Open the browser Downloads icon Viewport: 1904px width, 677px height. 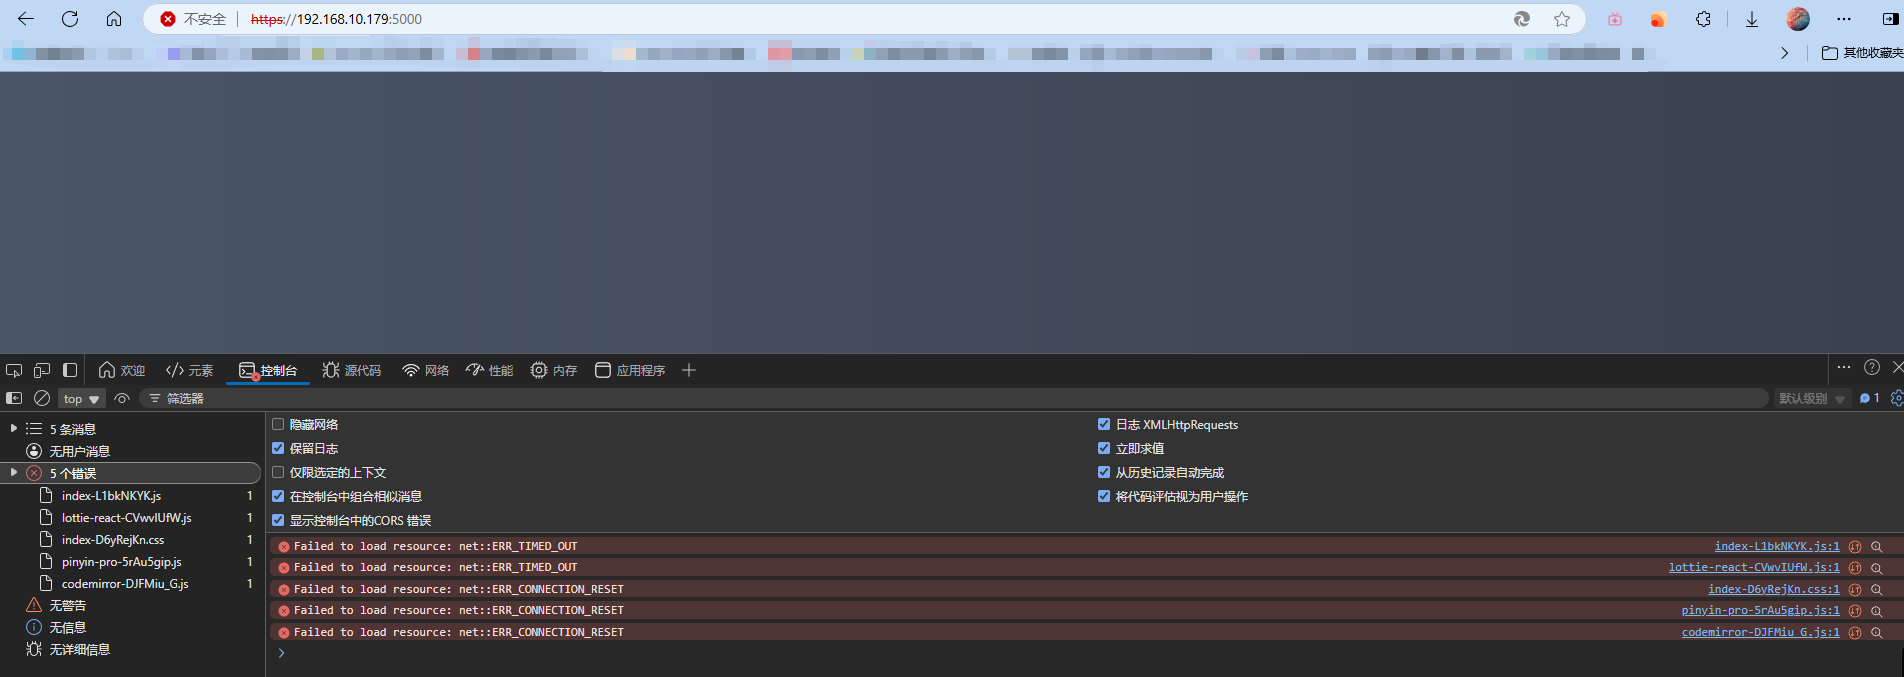1752,19
